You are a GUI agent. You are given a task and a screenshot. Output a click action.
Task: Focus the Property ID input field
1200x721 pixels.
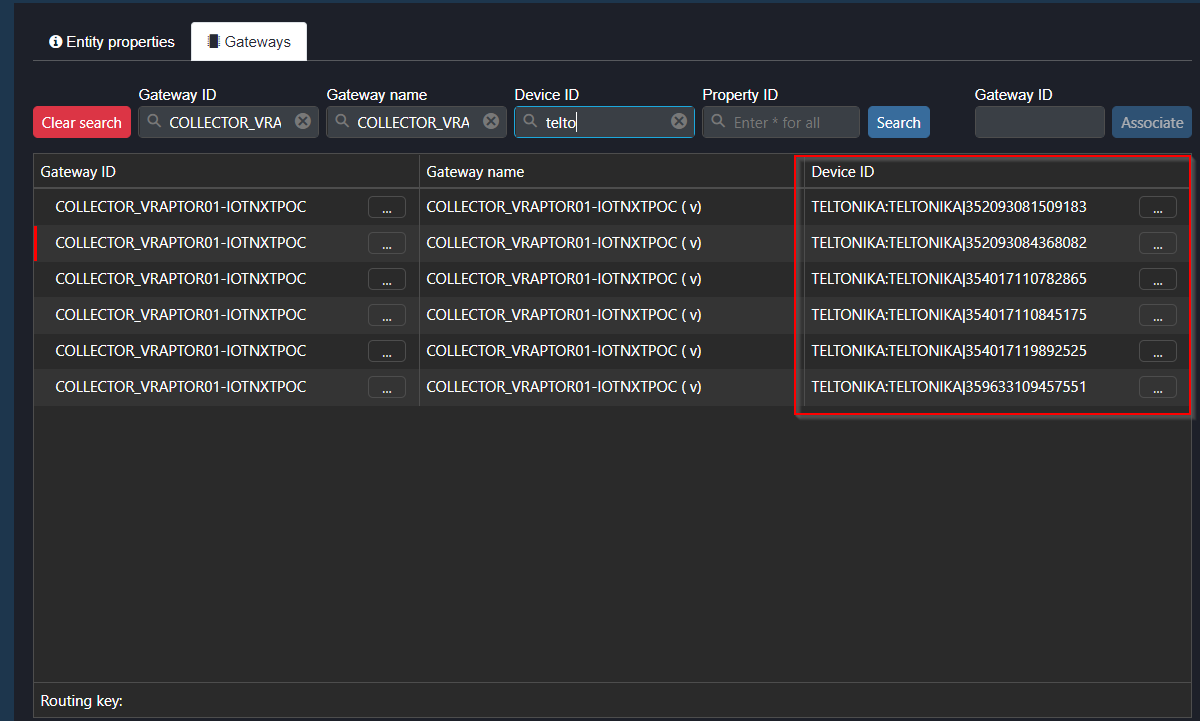(x=781, y=122)
